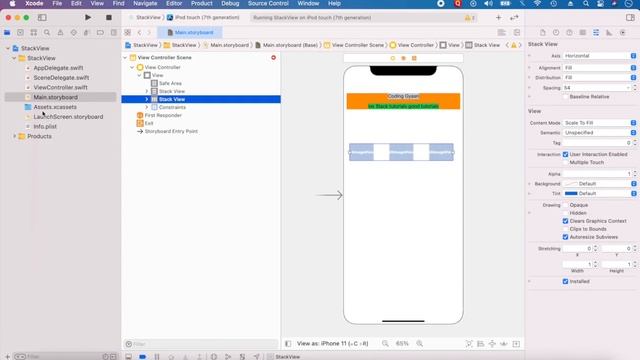
Task: Run the project with the Play button
Action: pos(88,18)
